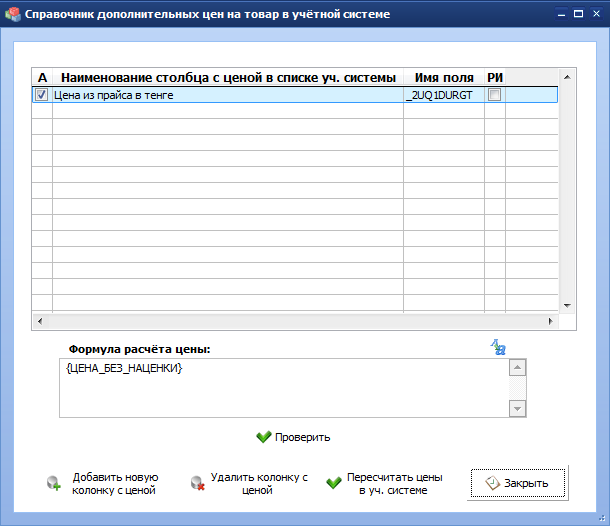Add a new price column with Добавить новую колонку
Image resolution: width=610 pixels, height=526 pixels.
click(103, 483)
